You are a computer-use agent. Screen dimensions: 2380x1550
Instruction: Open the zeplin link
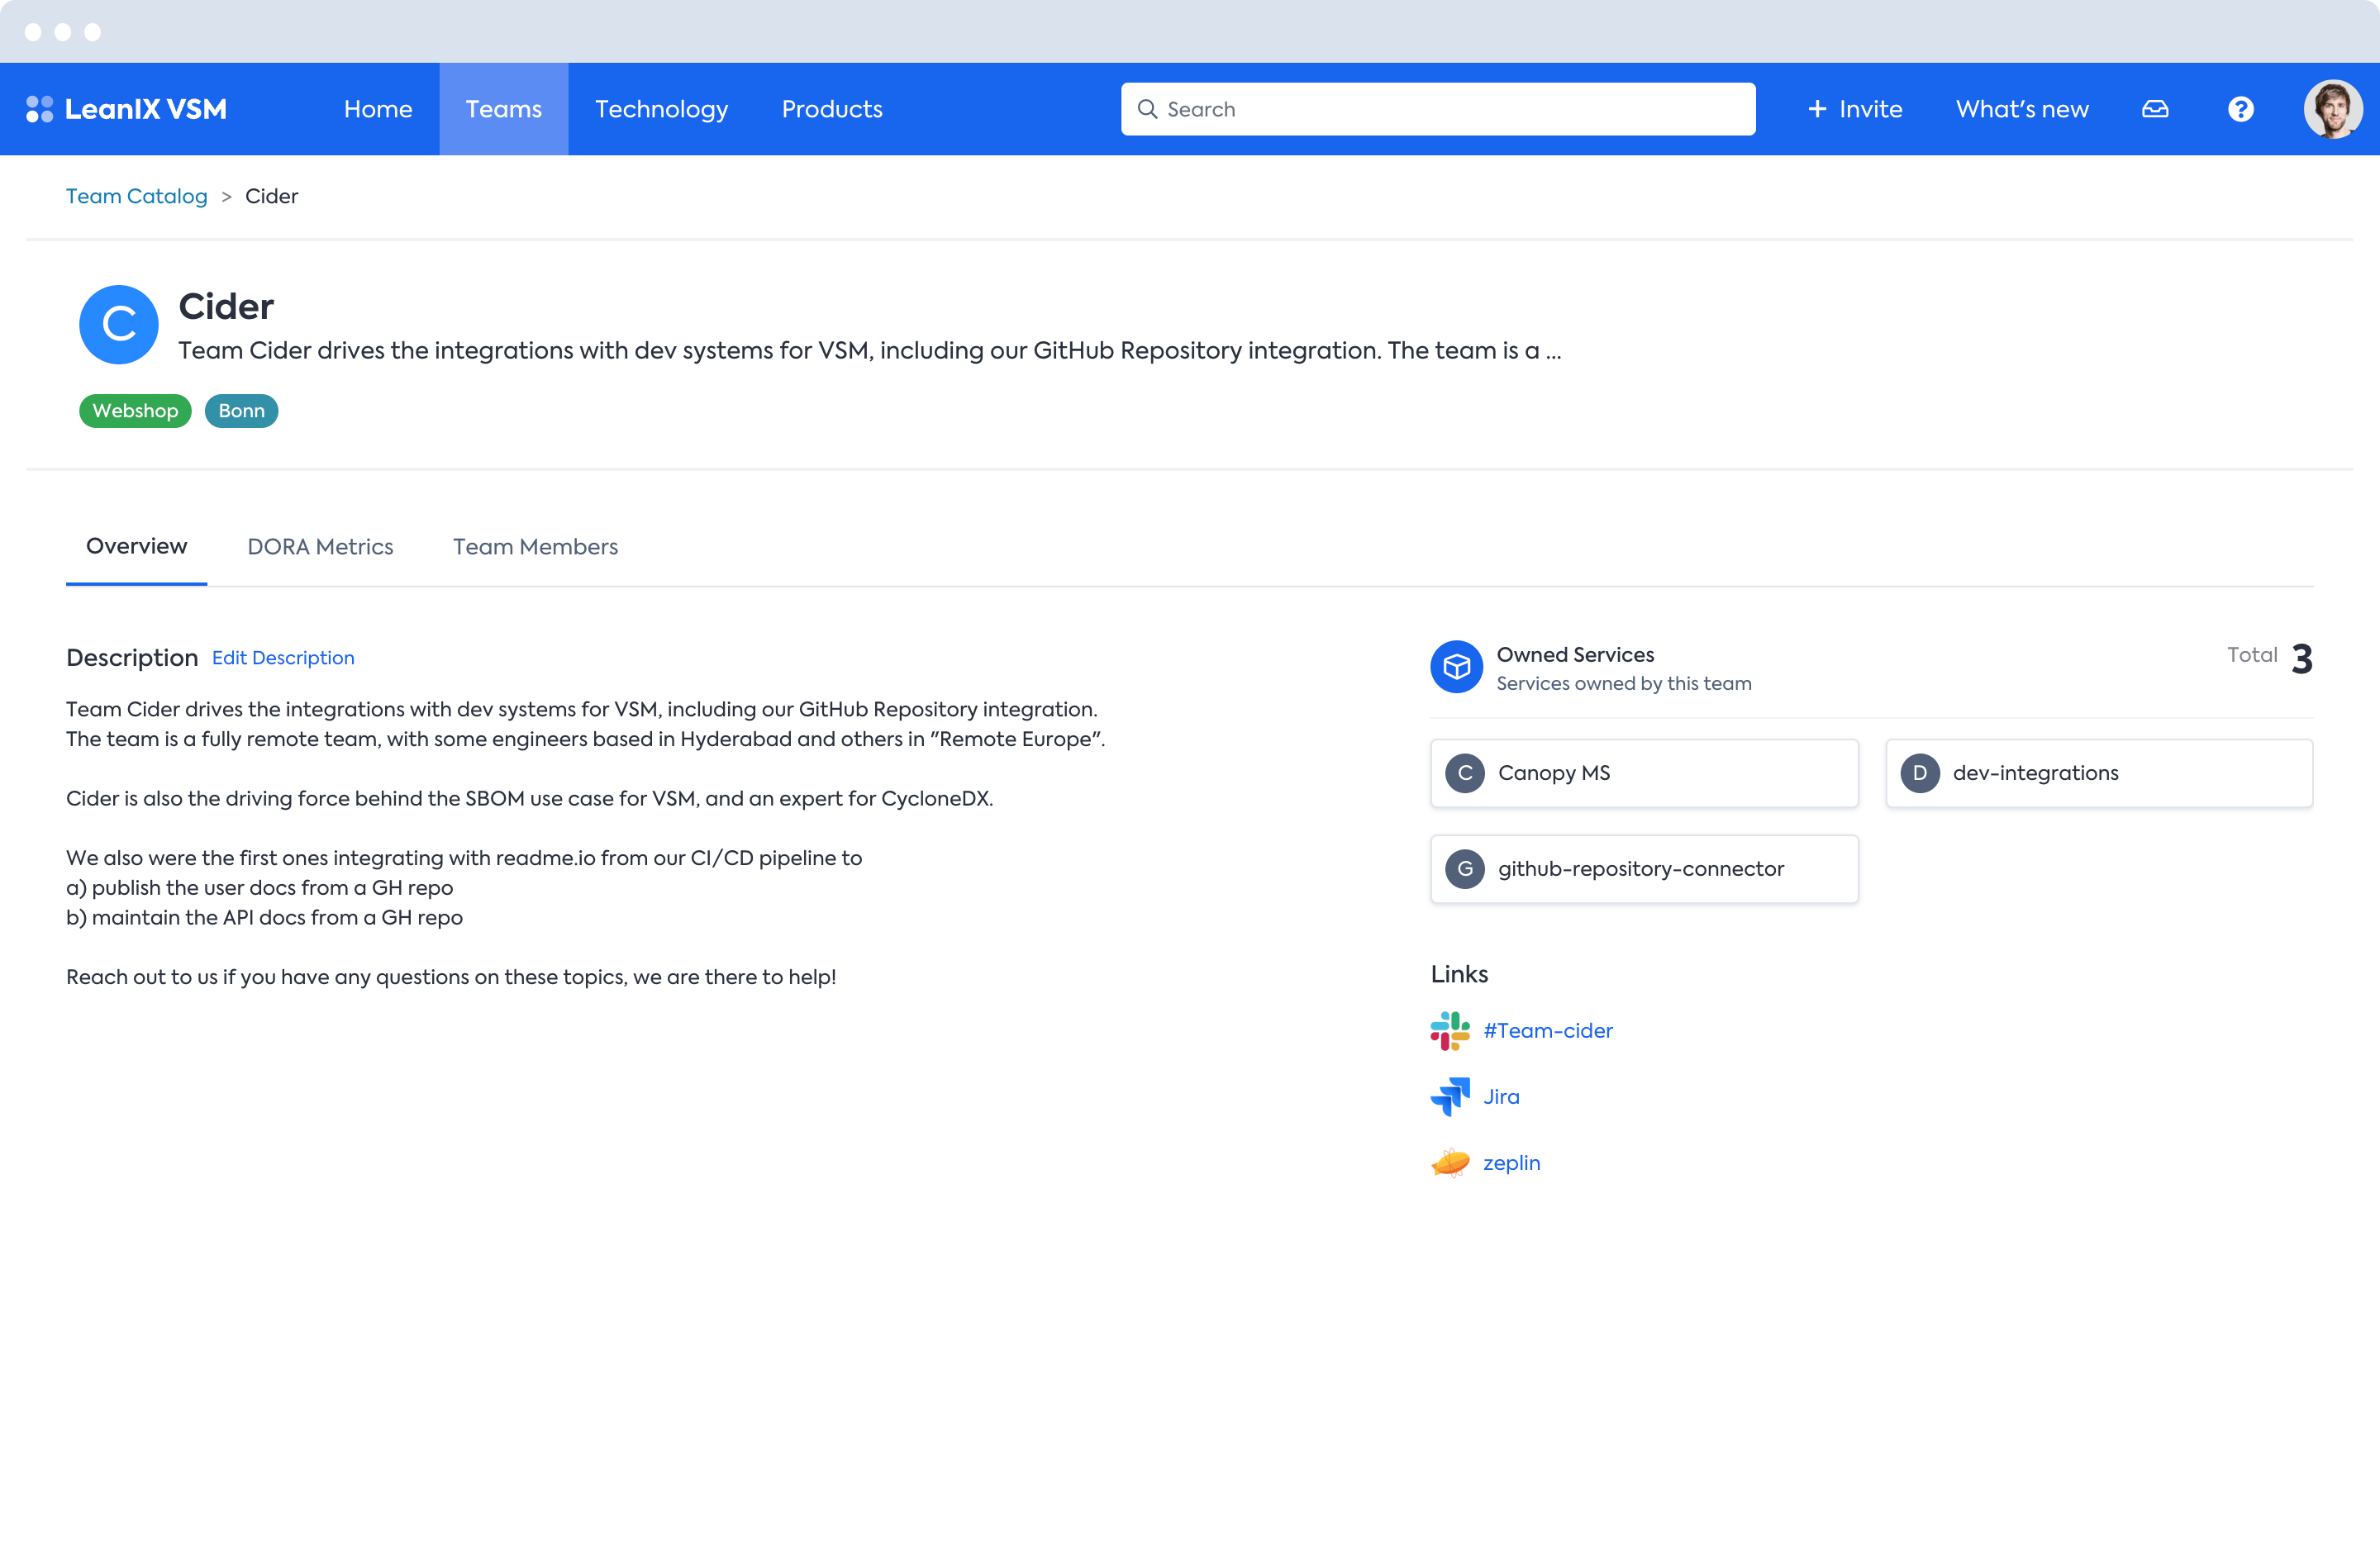[x=1511, y=1163]
